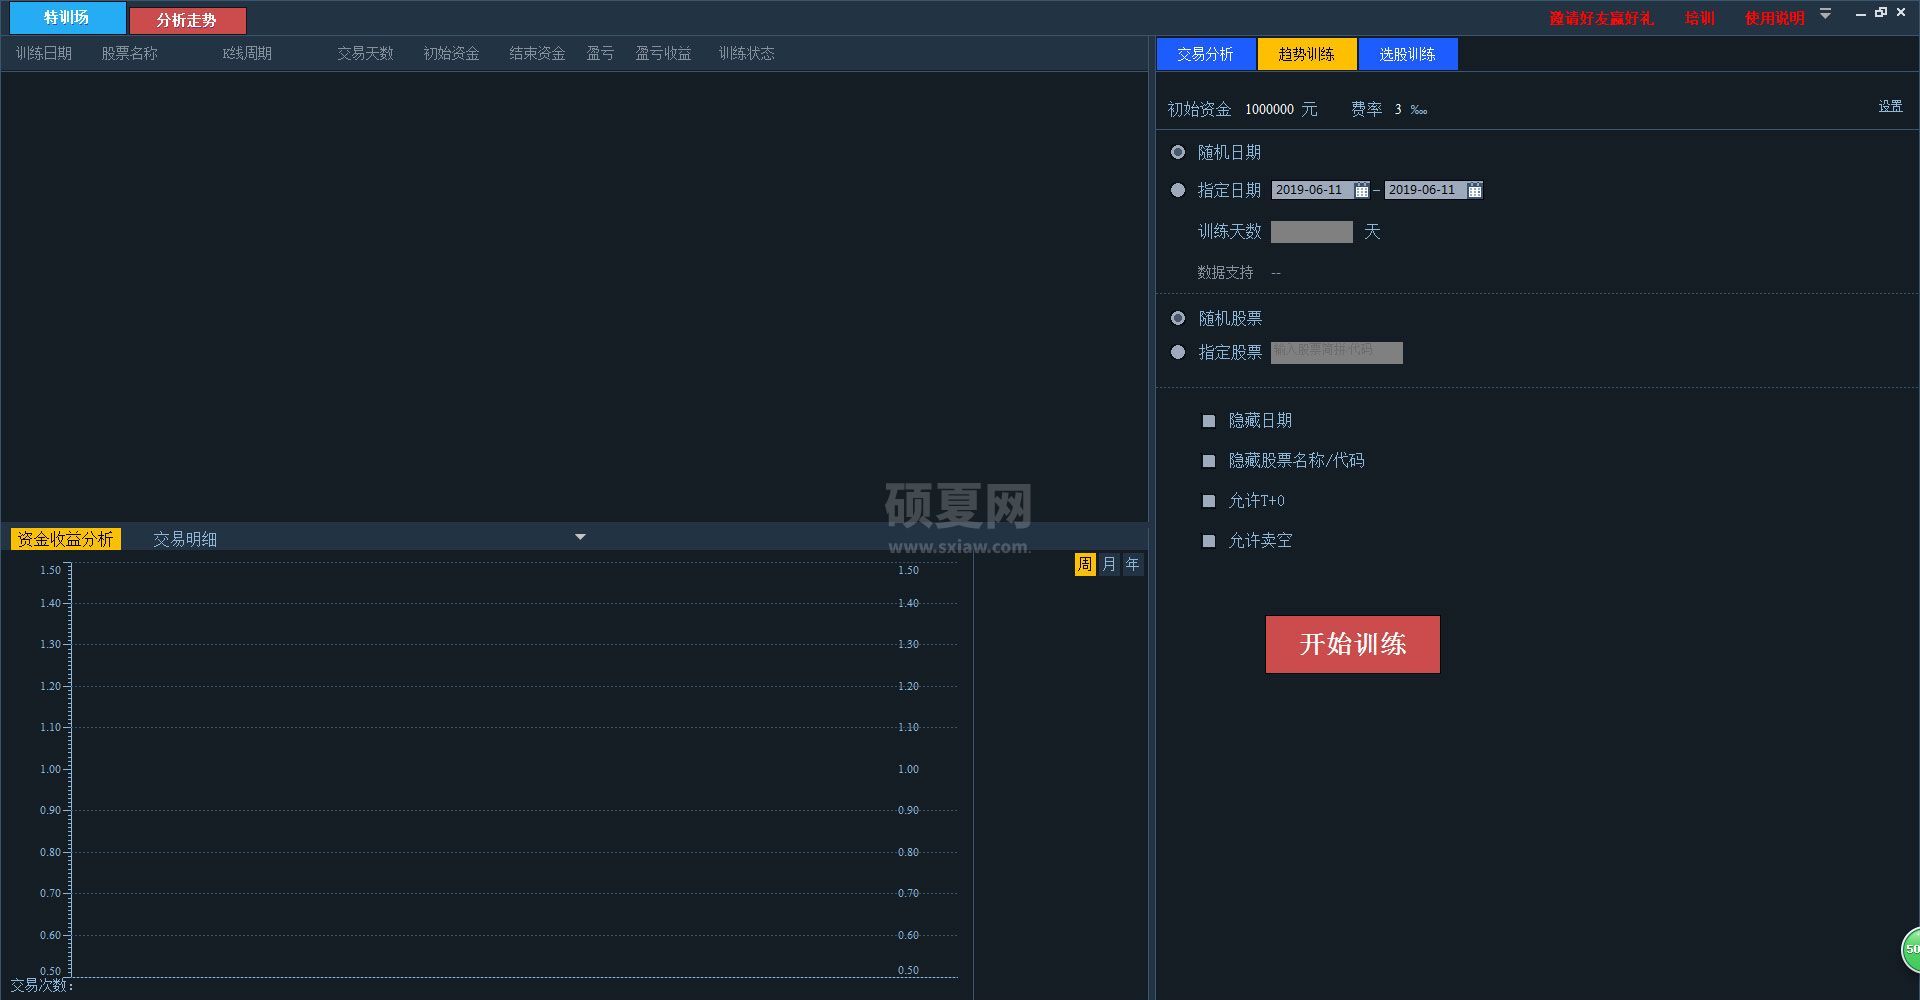The height and width of the screenshot is (1000, 1920).
Task: Click the 邀请好友赢好礼 link
Action: 1601,18
